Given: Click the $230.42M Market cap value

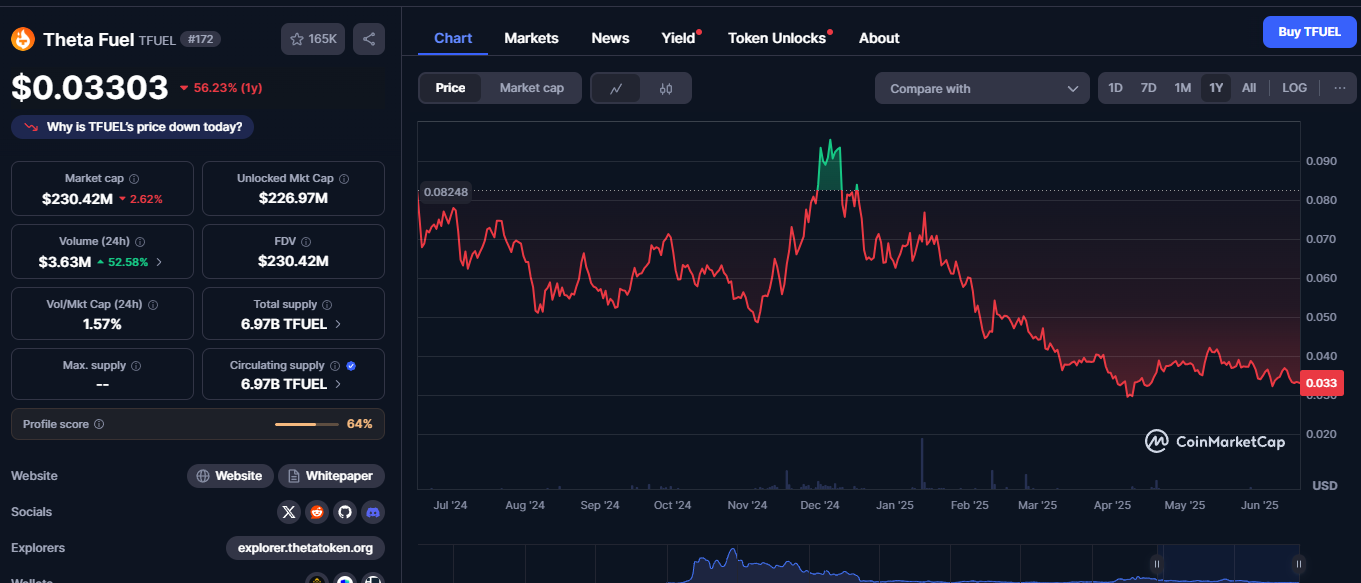Looking at the screenshot, I should tap(77, 199).
